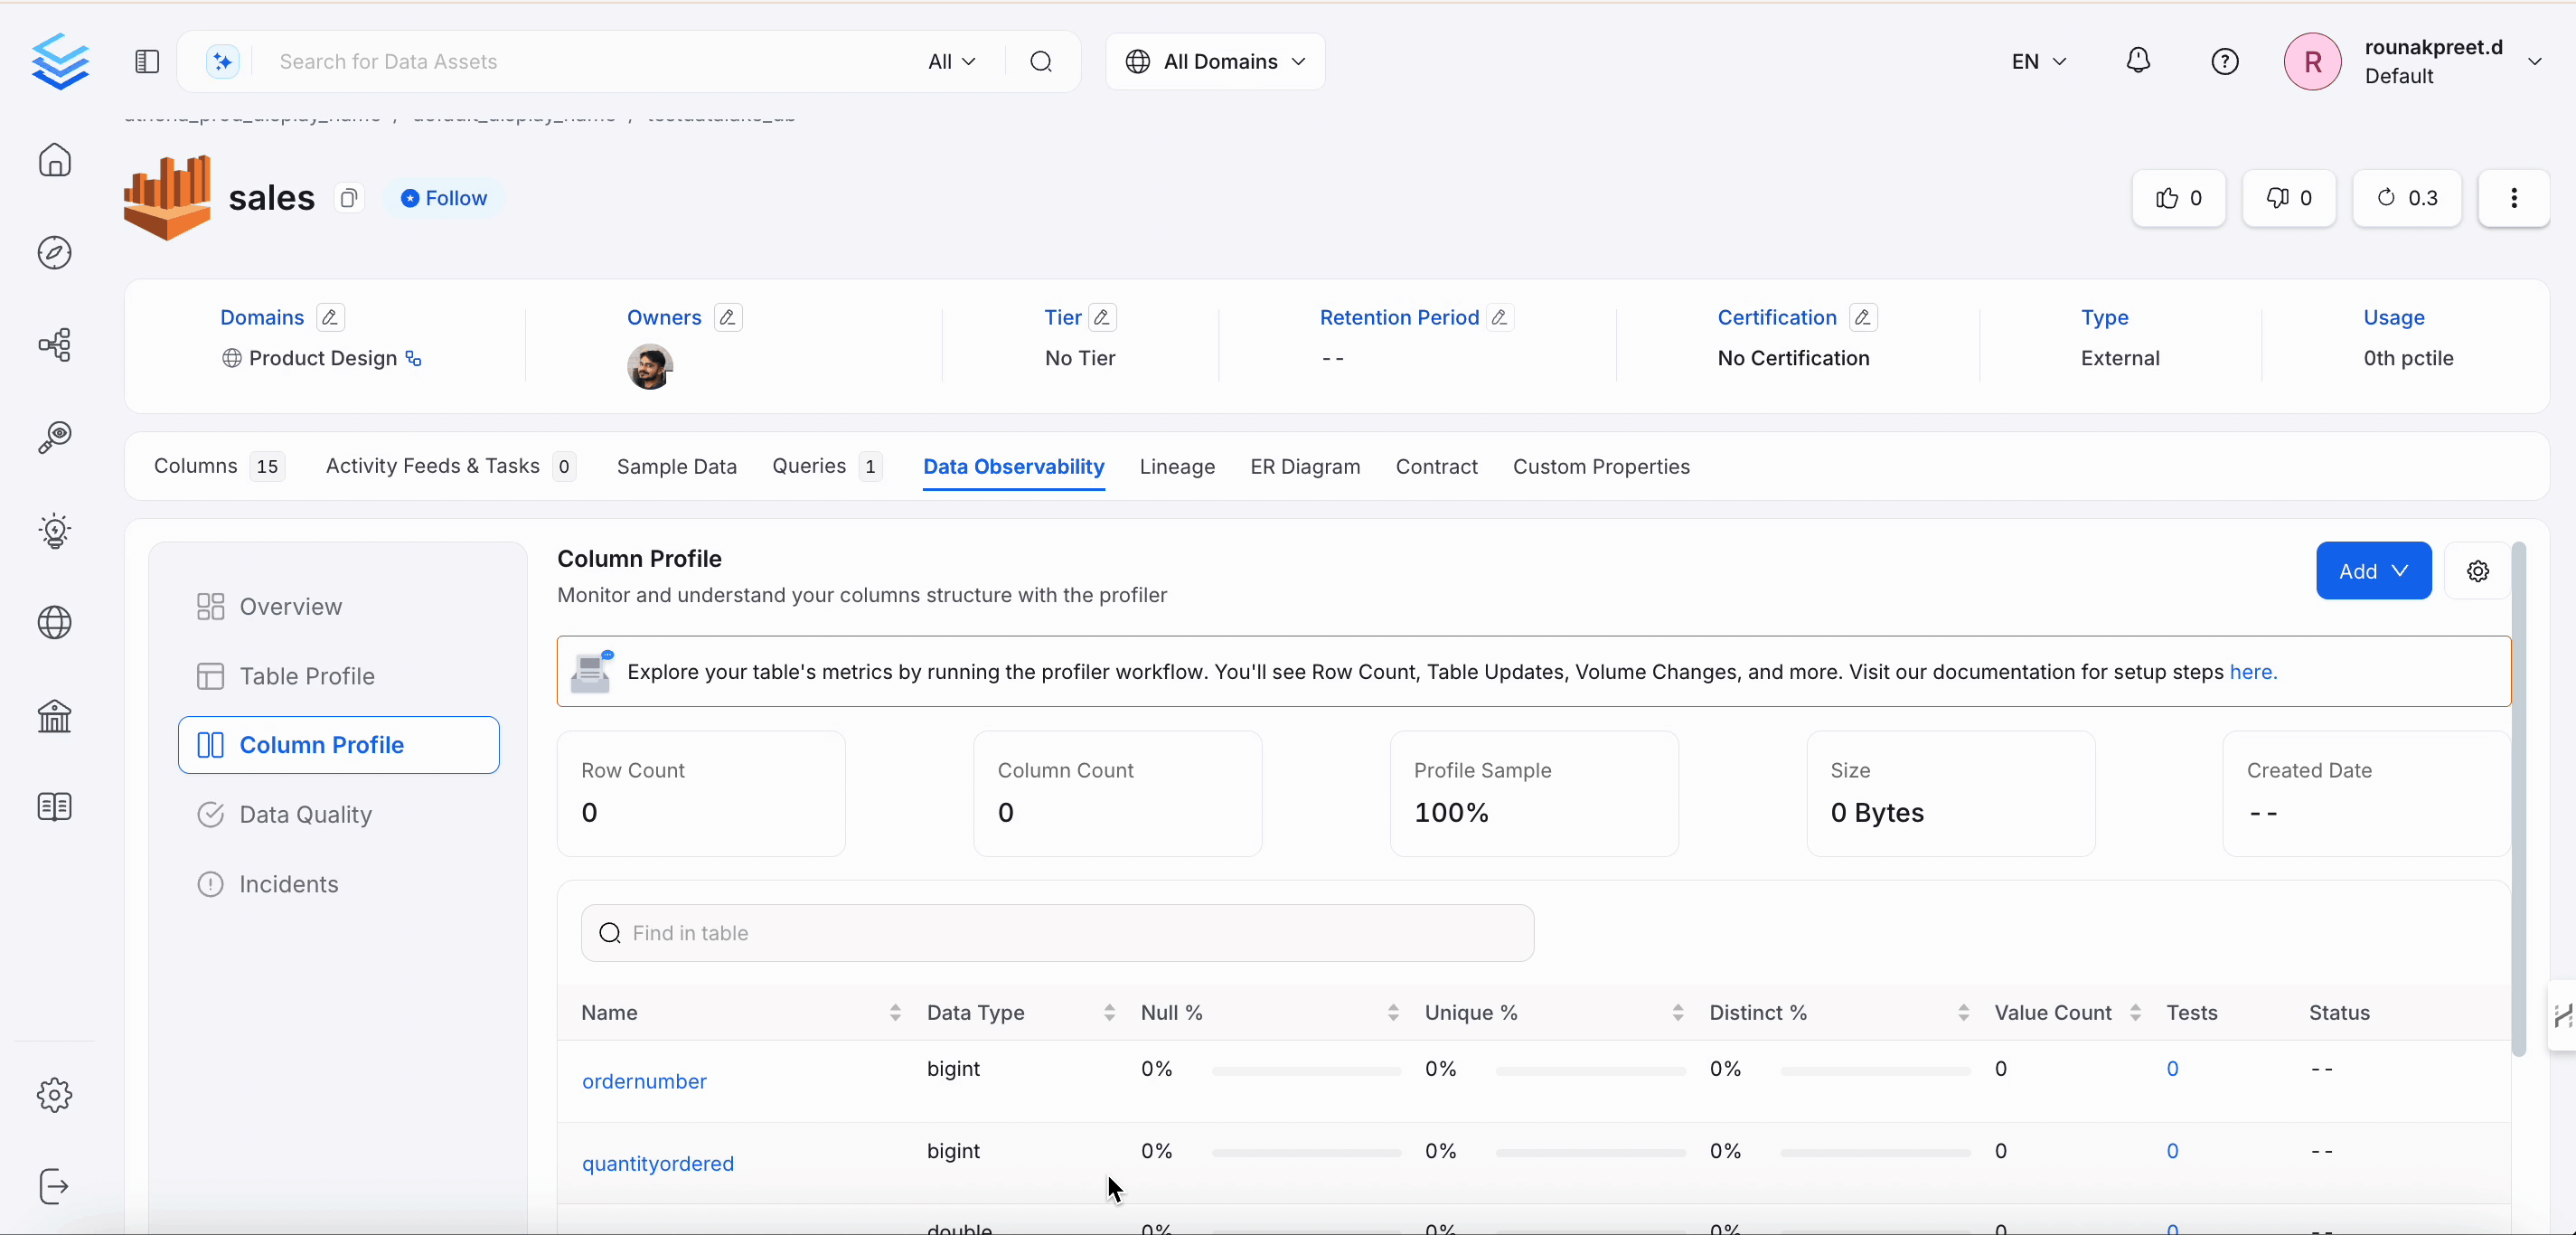Toggle Follow for the sales table

tap(444, 198)
